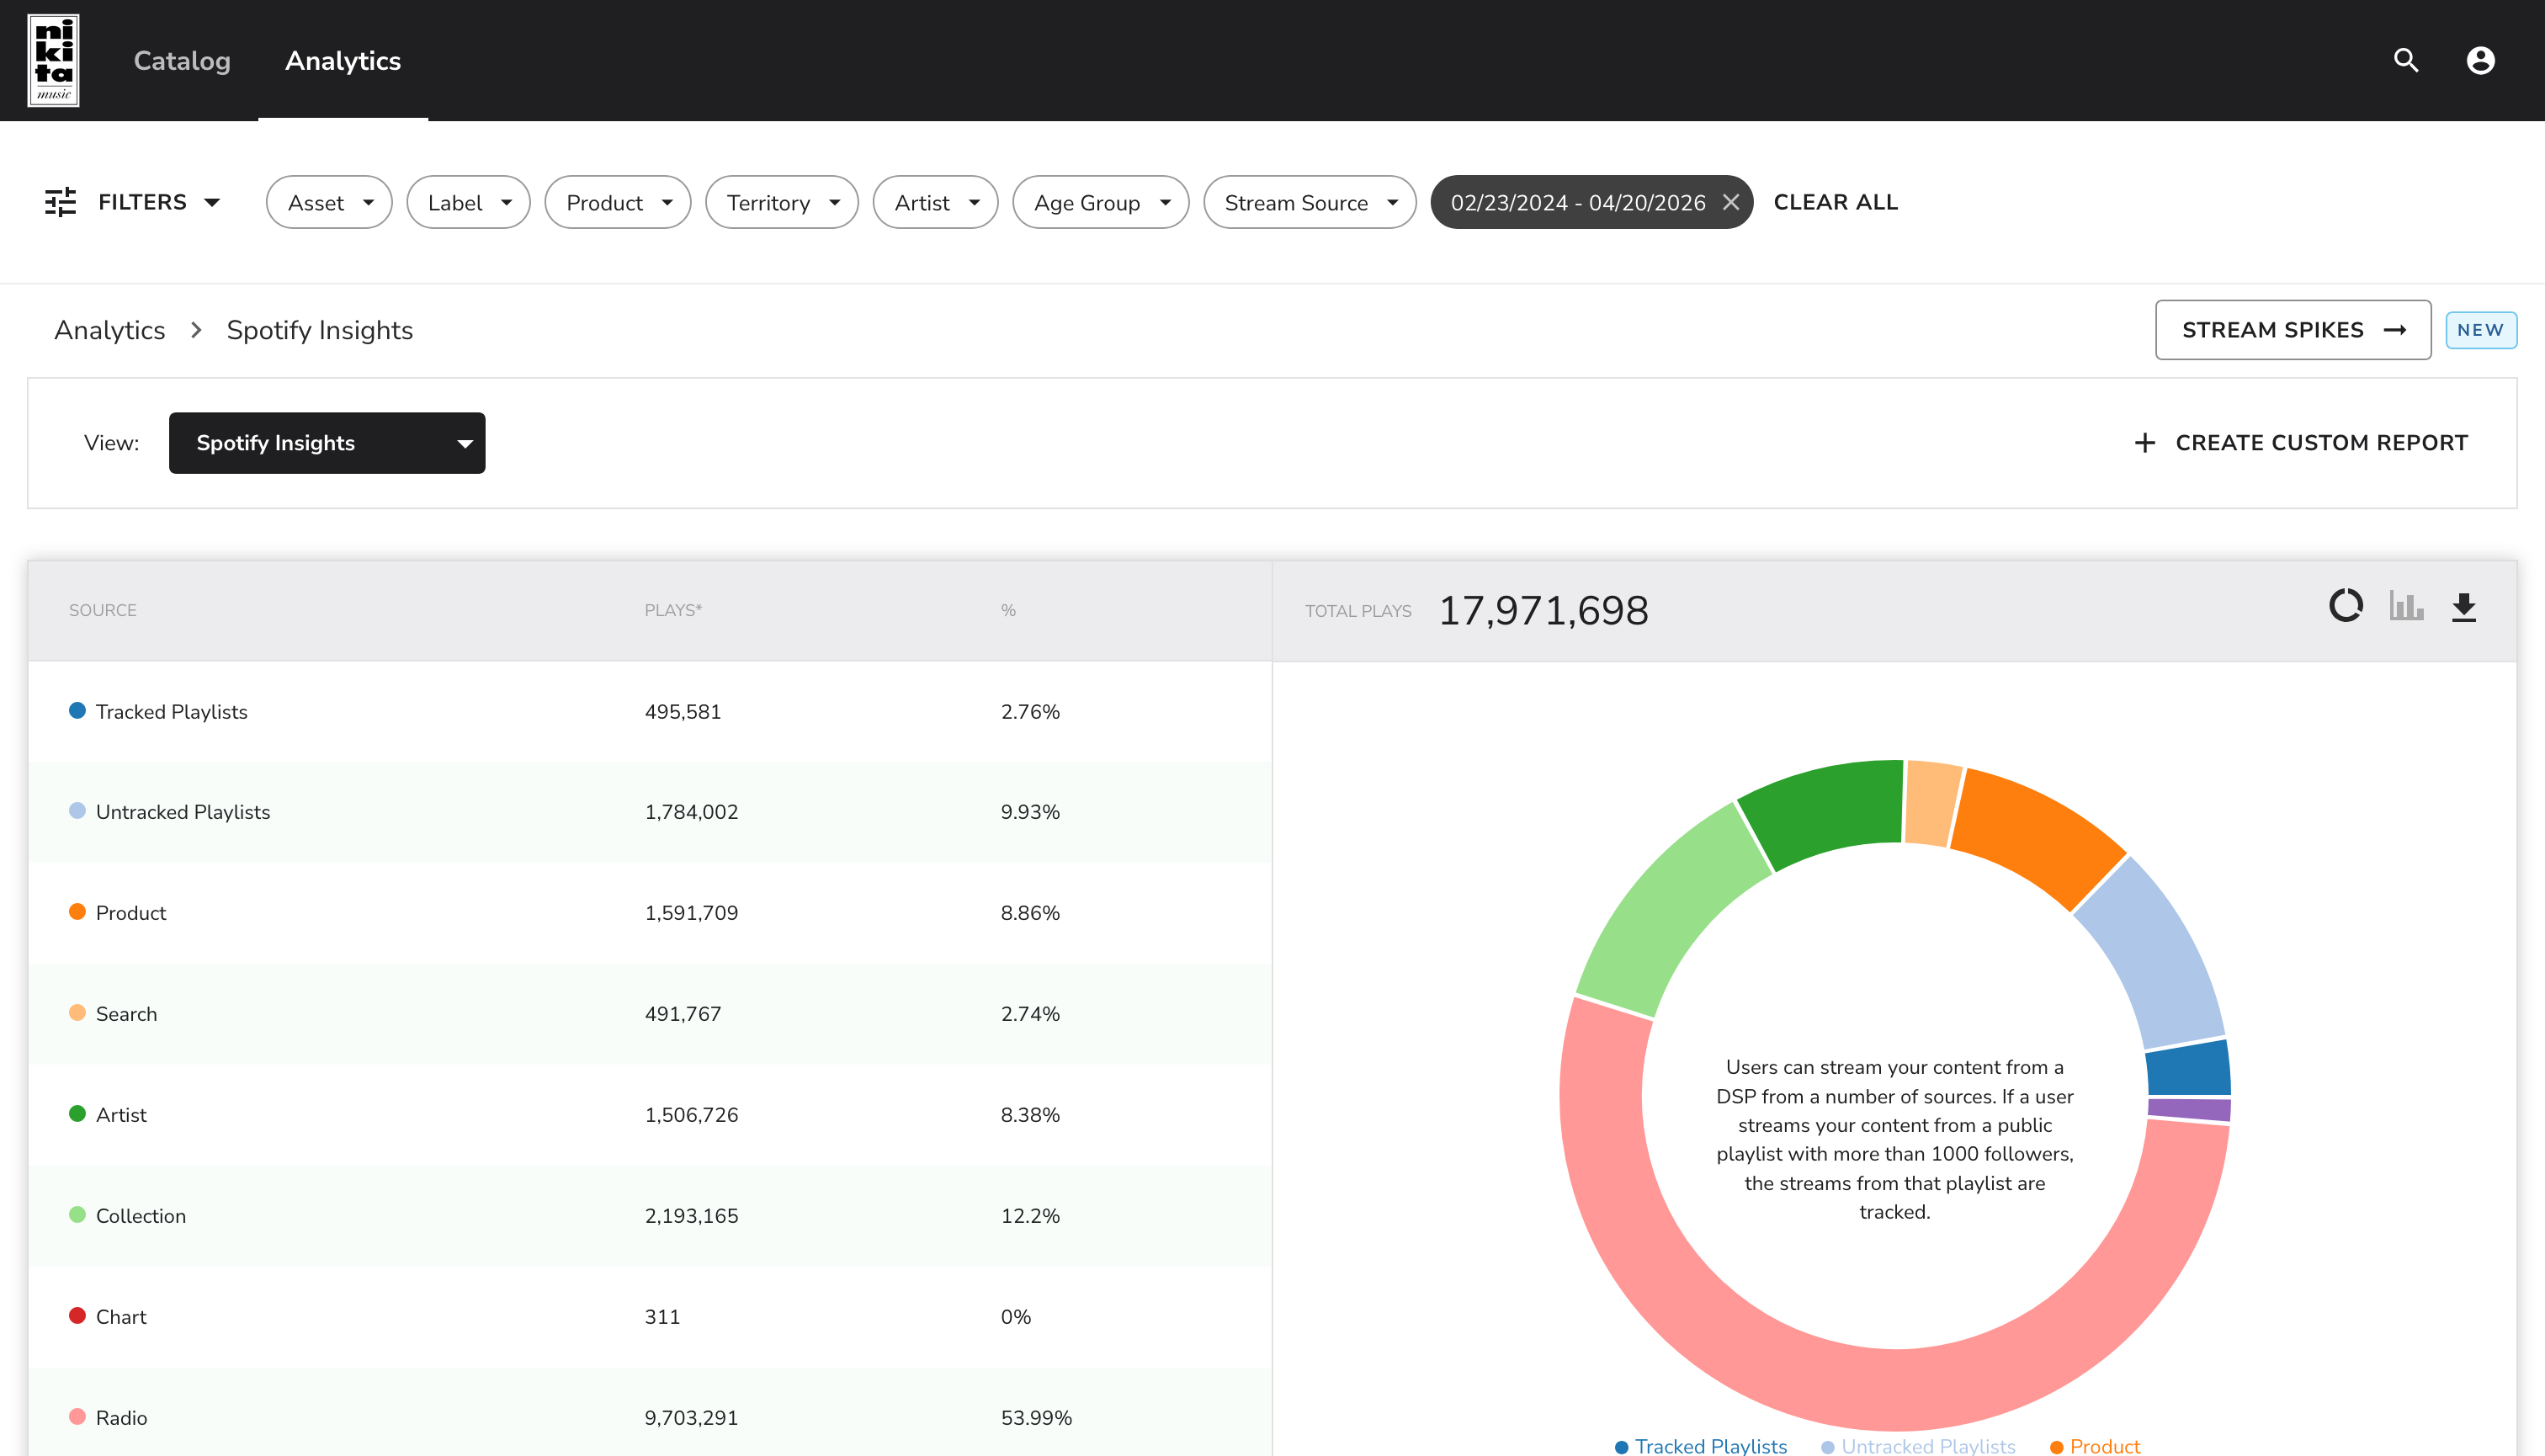Toggle Product in chart legend
Screen dimensions: 2545x1456
(x=2095, y=1446)
